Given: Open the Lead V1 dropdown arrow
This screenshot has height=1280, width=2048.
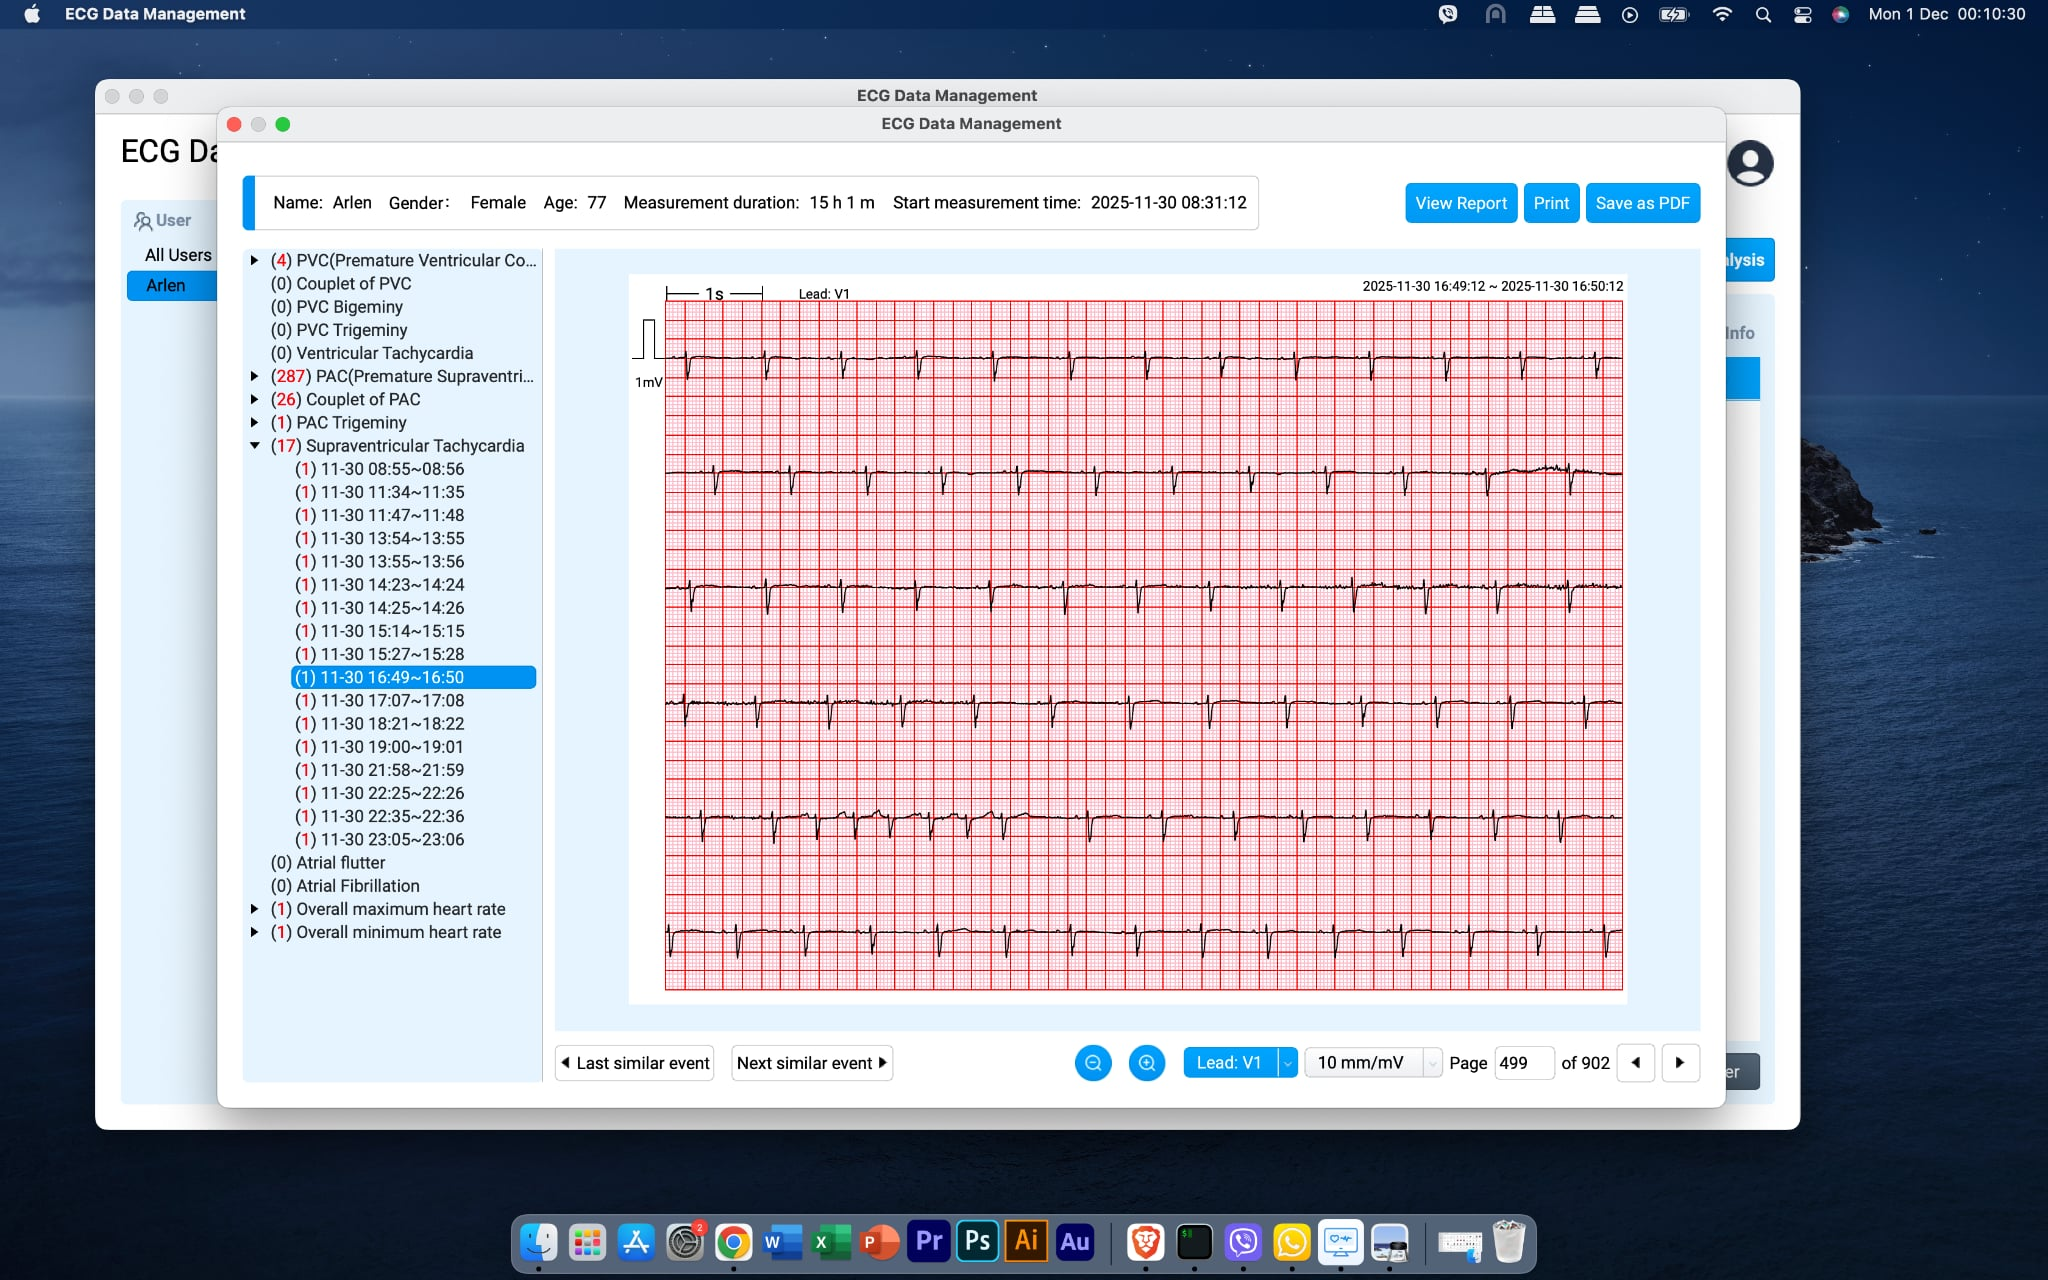Looking at the screenshot, I should pyautogui.click(x=1288, y=1063).
